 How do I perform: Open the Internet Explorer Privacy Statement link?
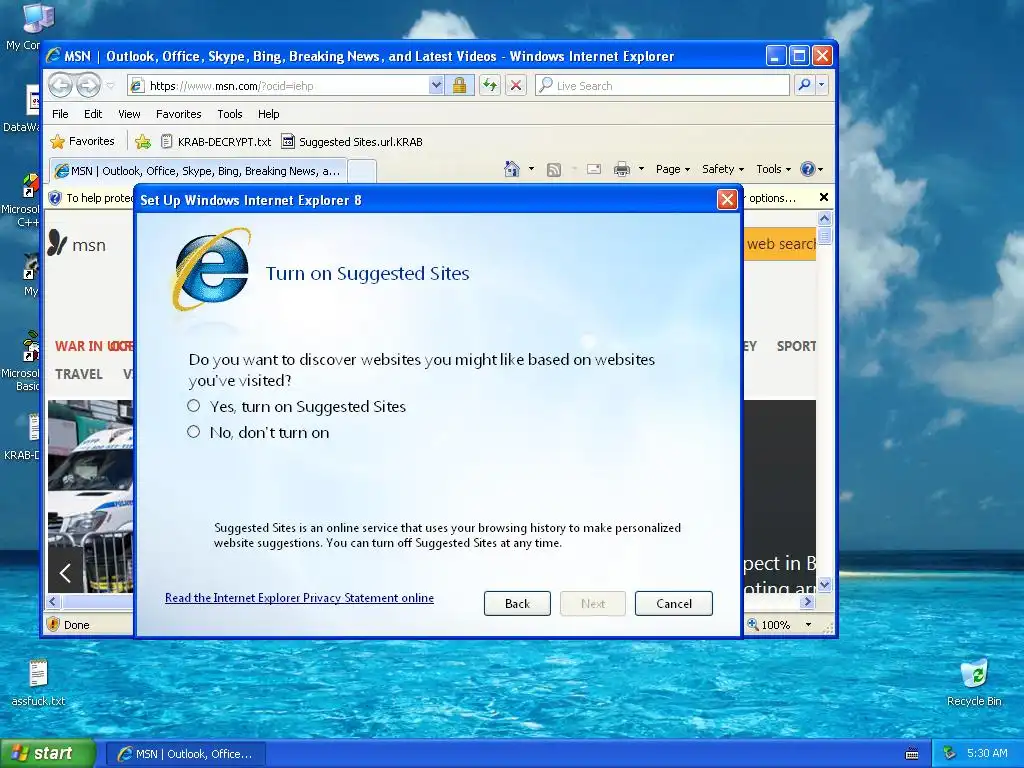pos(299,598)
